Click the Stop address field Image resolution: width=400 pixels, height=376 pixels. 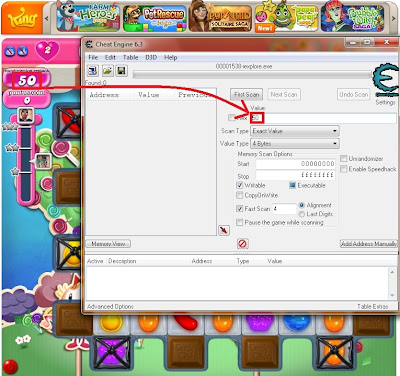[295, 175]
